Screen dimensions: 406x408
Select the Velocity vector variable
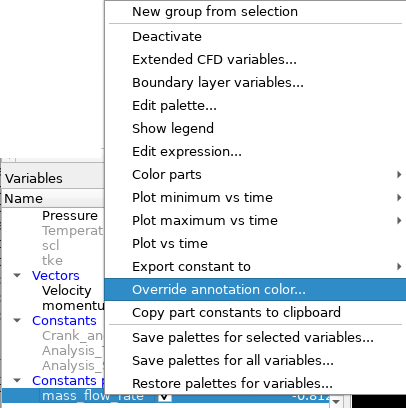(x=67, y=290)
